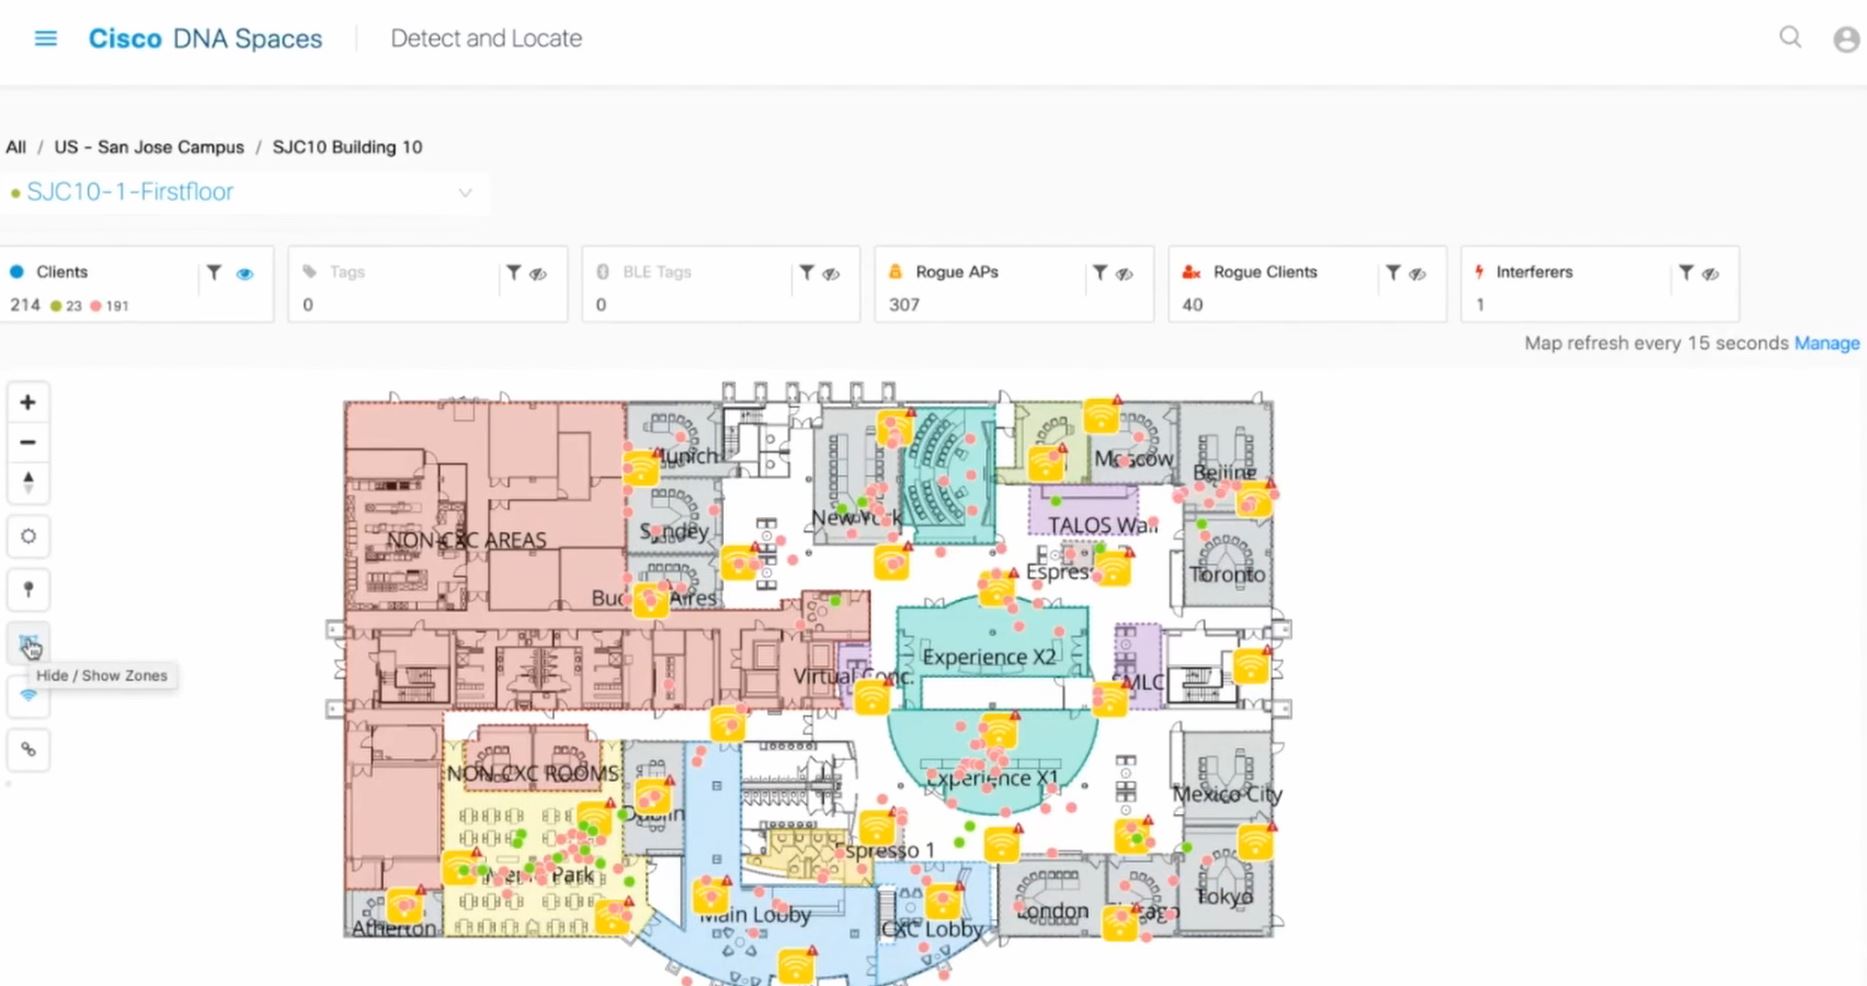Click the Cisco DNA Spaces logo

(x=205, y=39)
